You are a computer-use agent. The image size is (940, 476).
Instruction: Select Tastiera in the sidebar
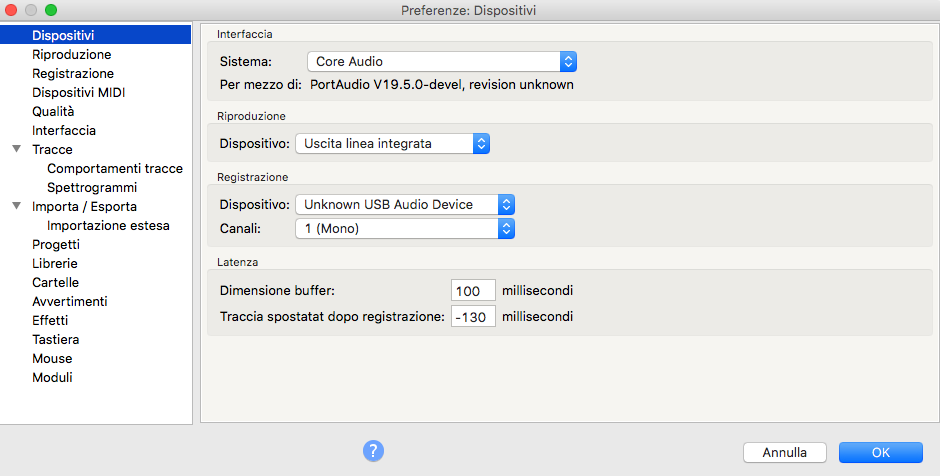[55, 339]
